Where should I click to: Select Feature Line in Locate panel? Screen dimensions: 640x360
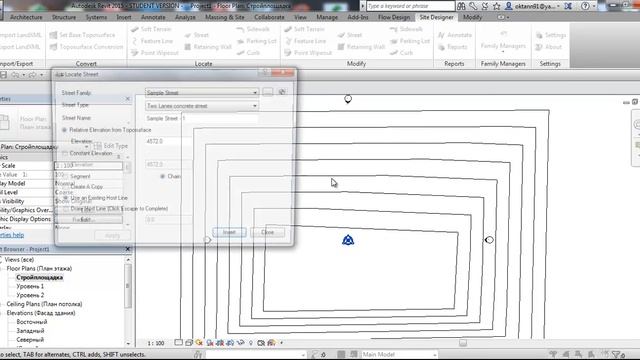tap(153, 41)
